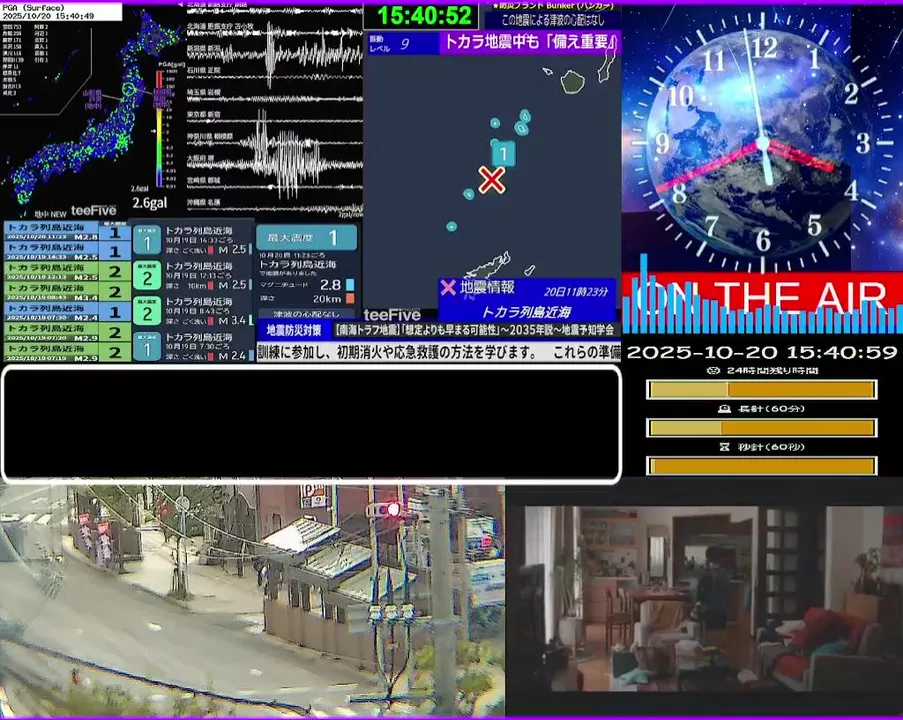Click the orange square beside depth 20km
This screenshot has height=720, width=903.
click(x=350, y=298)
